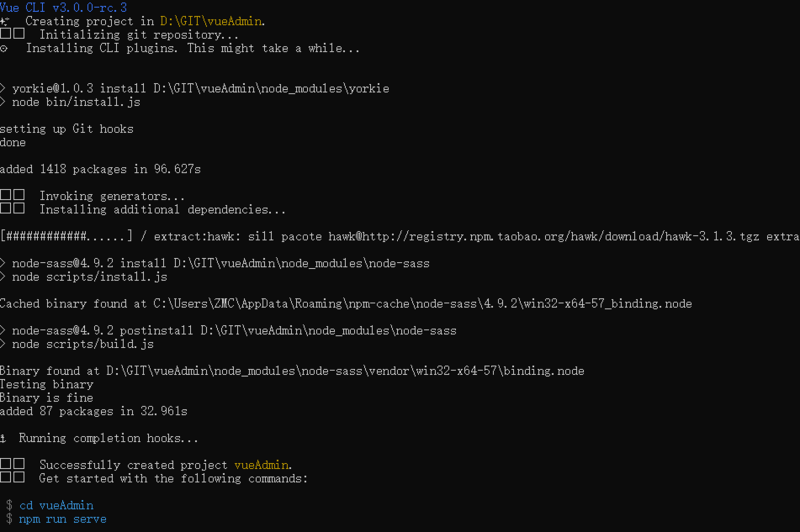Click the box glyphs before "Initializing git repository"
Image resolution: width=800 pixels, height=532 pixels.
pyautogui.click(x=13, y=34)
